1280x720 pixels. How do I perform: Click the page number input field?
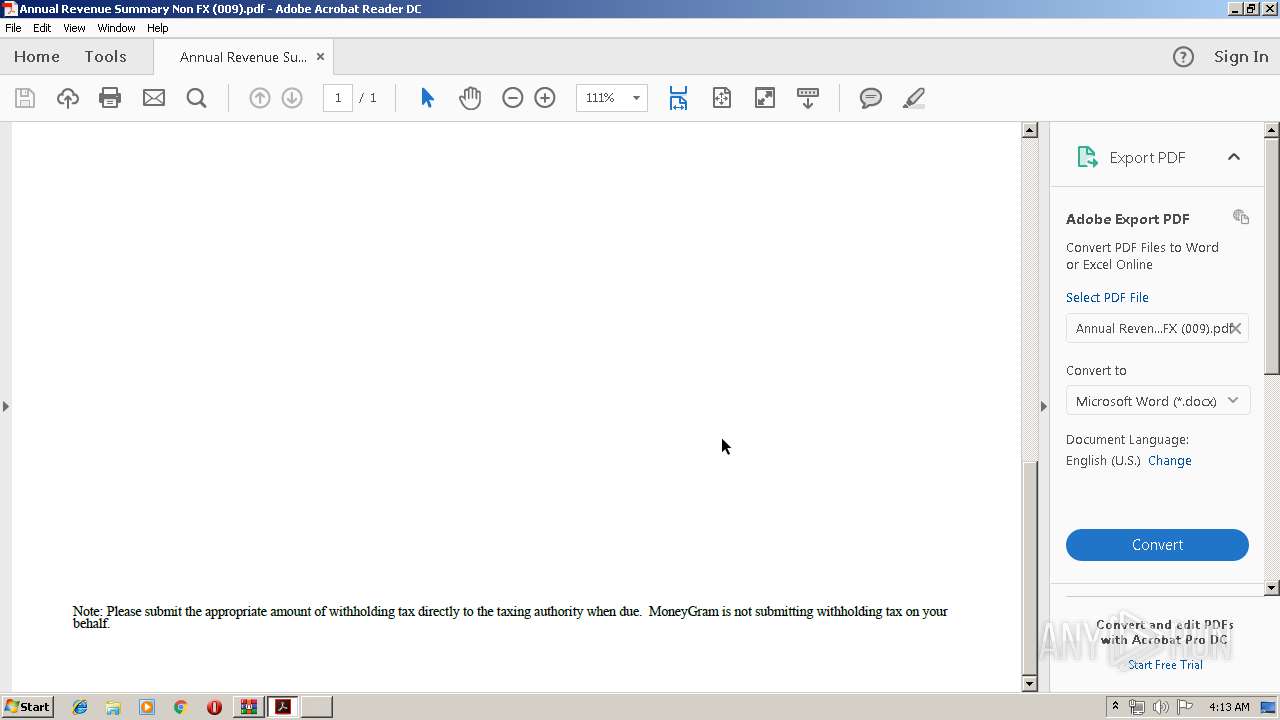click(x=338, y=98)
